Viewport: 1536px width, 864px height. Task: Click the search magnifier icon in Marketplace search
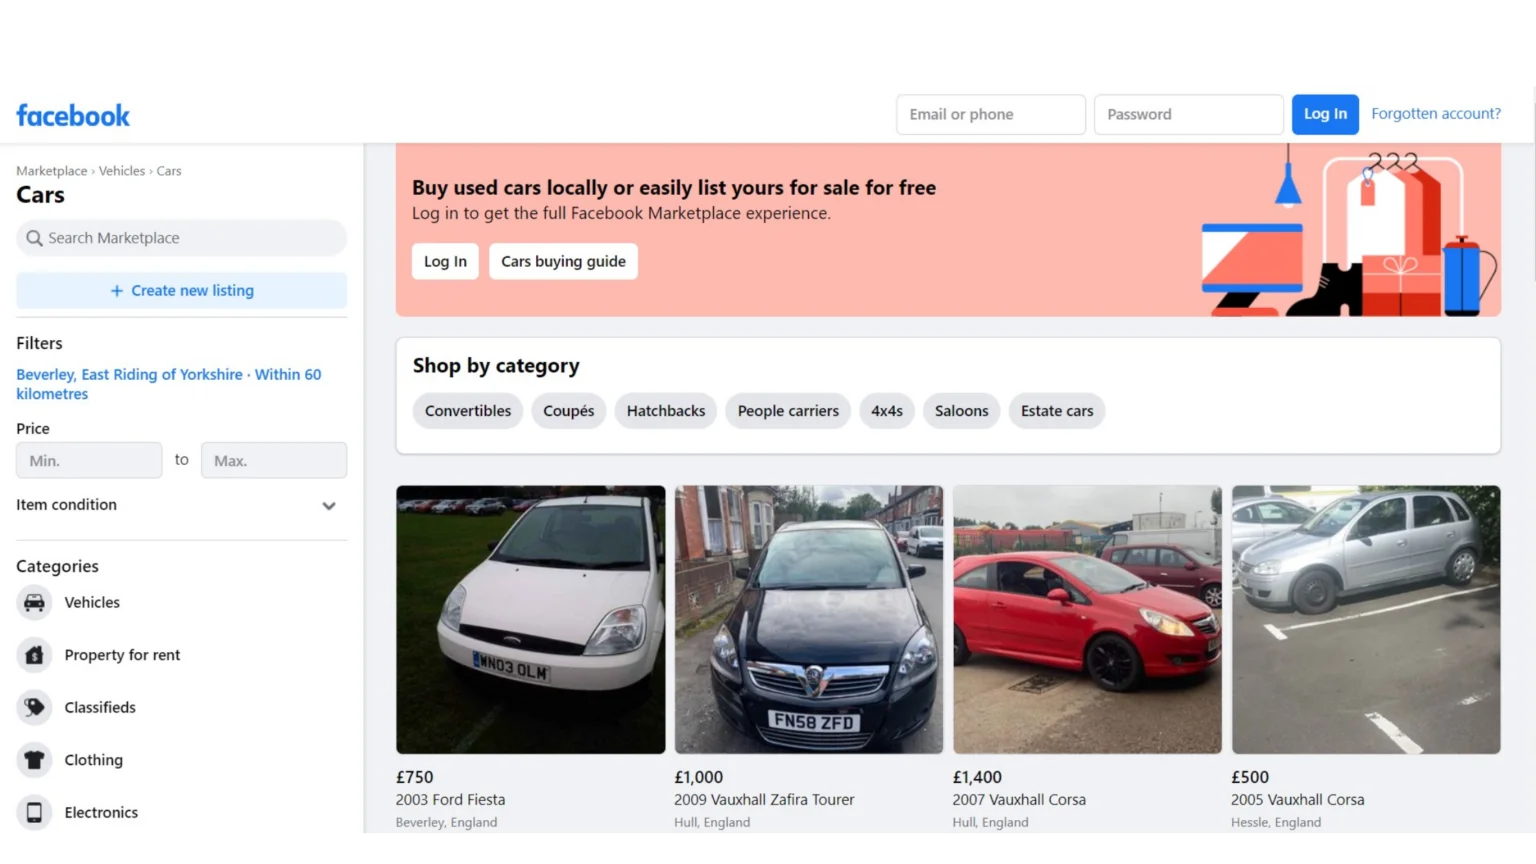pyautogui.click(x=34, y=238)
